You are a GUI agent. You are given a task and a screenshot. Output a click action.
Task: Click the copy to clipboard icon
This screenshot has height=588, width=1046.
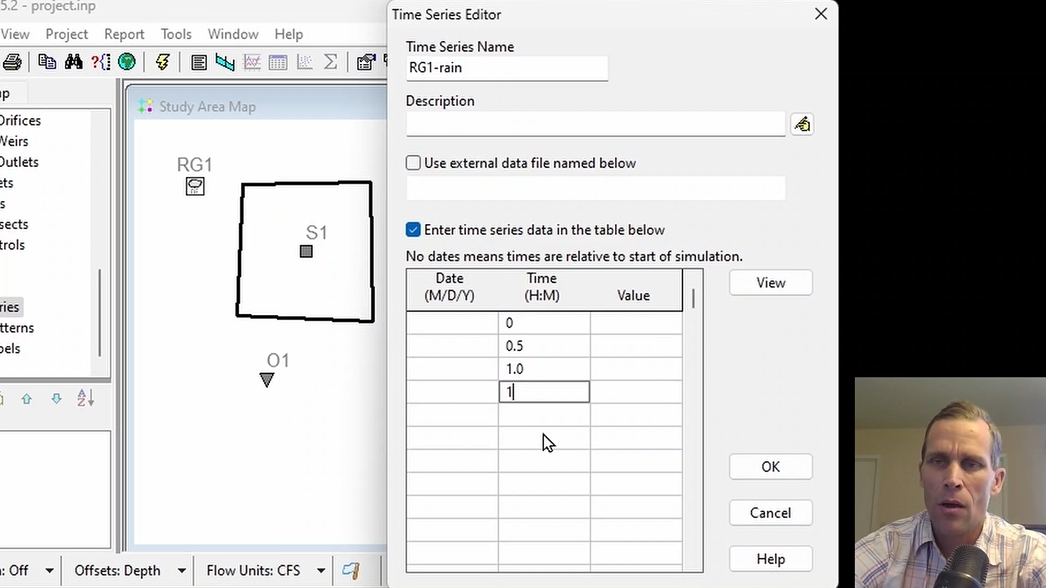47,62
